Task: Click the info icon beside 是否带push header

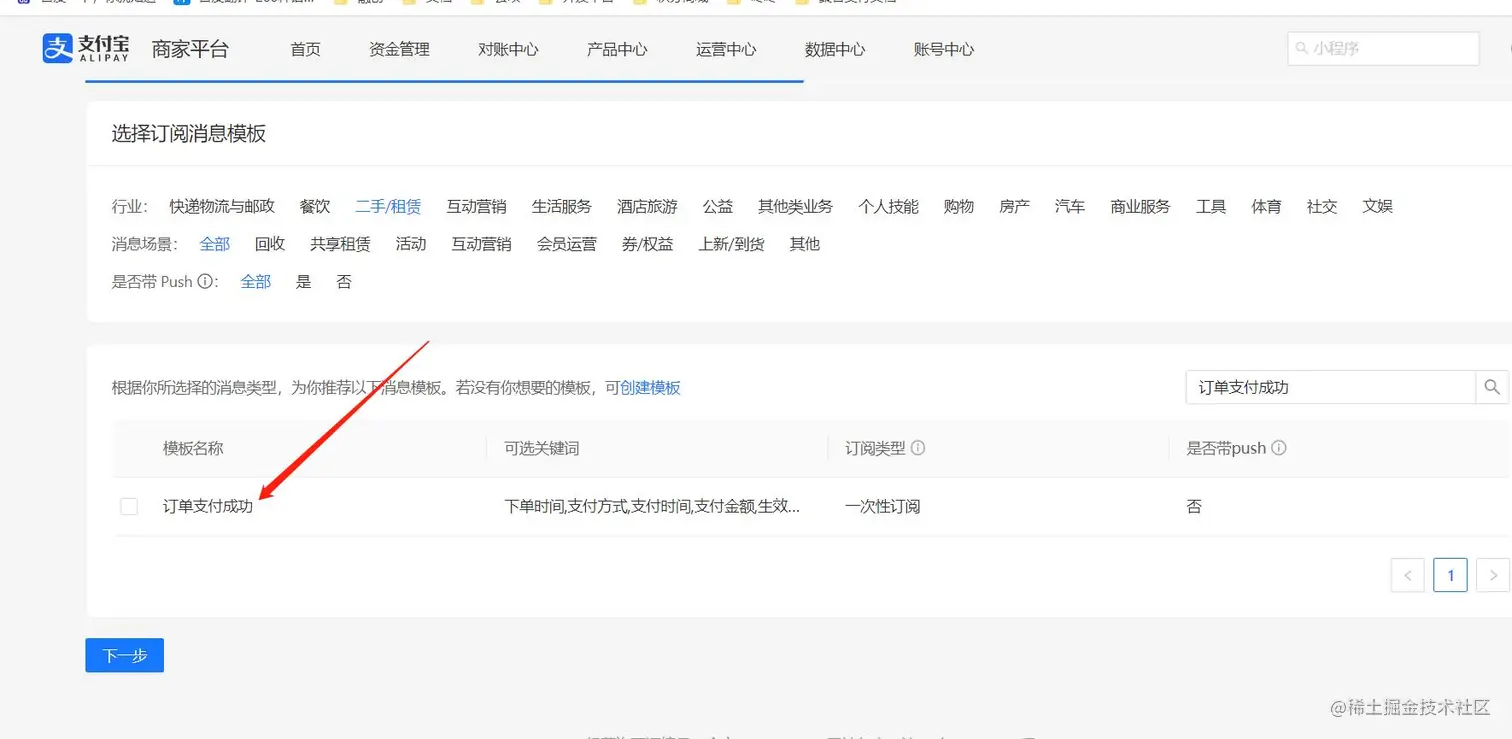Action: [x=1279, y=448]
